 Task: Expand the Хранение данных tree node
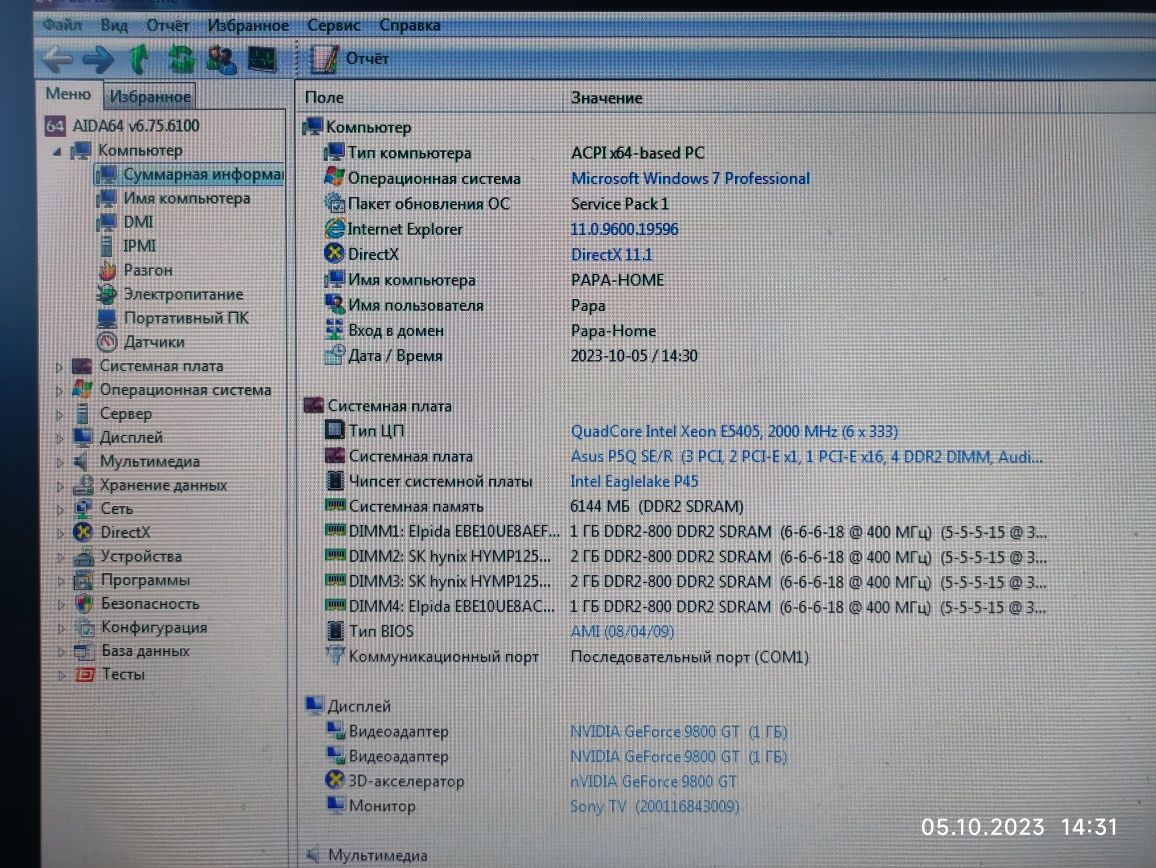[x=59, y=486]
